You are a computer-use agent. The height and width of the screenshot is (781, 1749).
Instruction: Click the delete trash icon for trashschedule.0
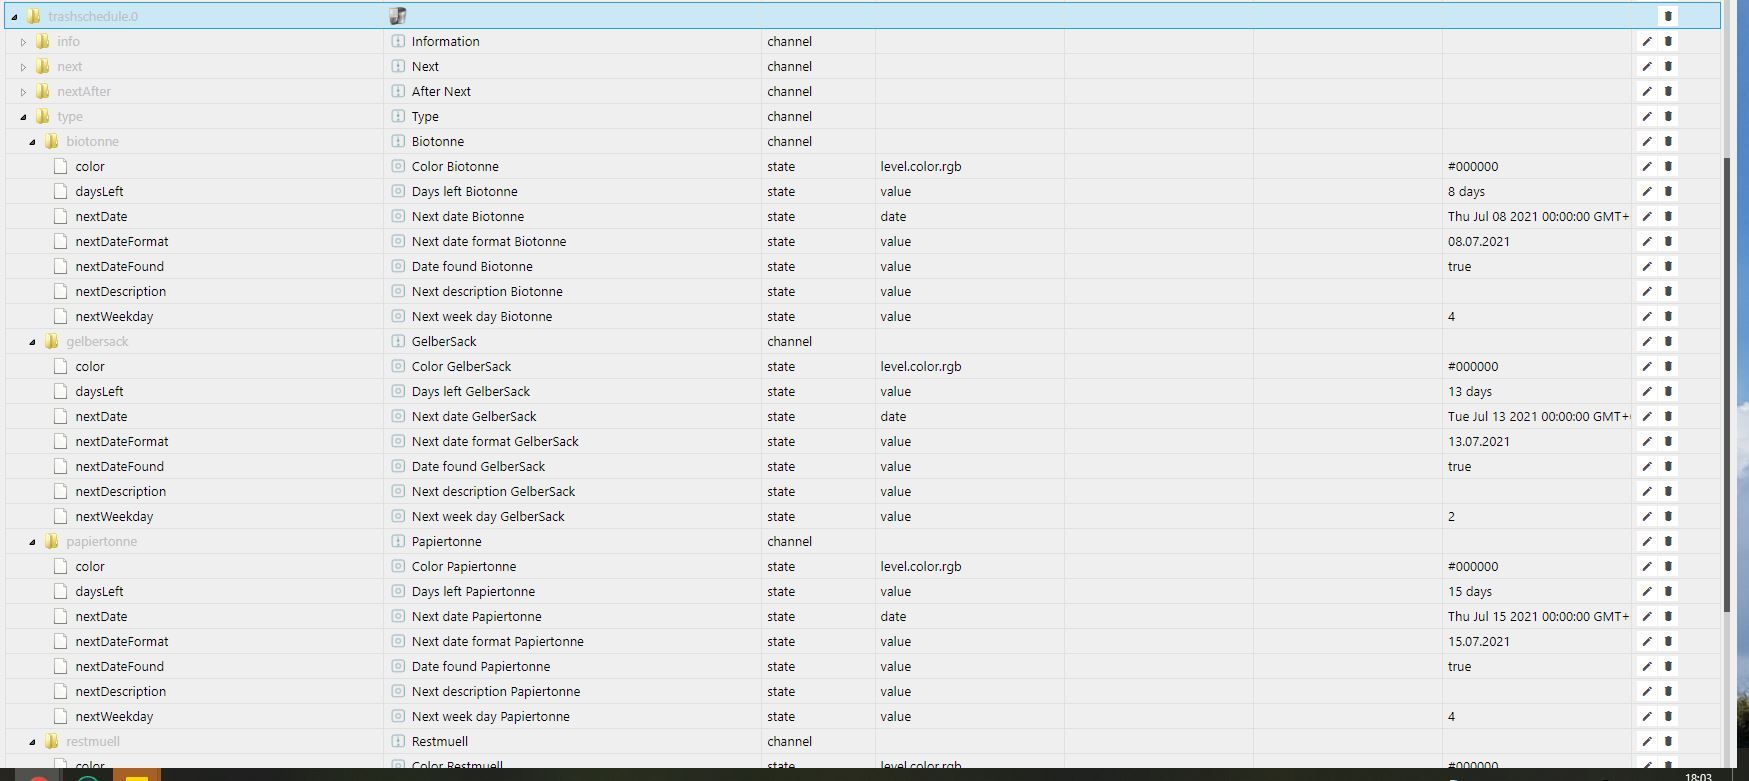1668,16
